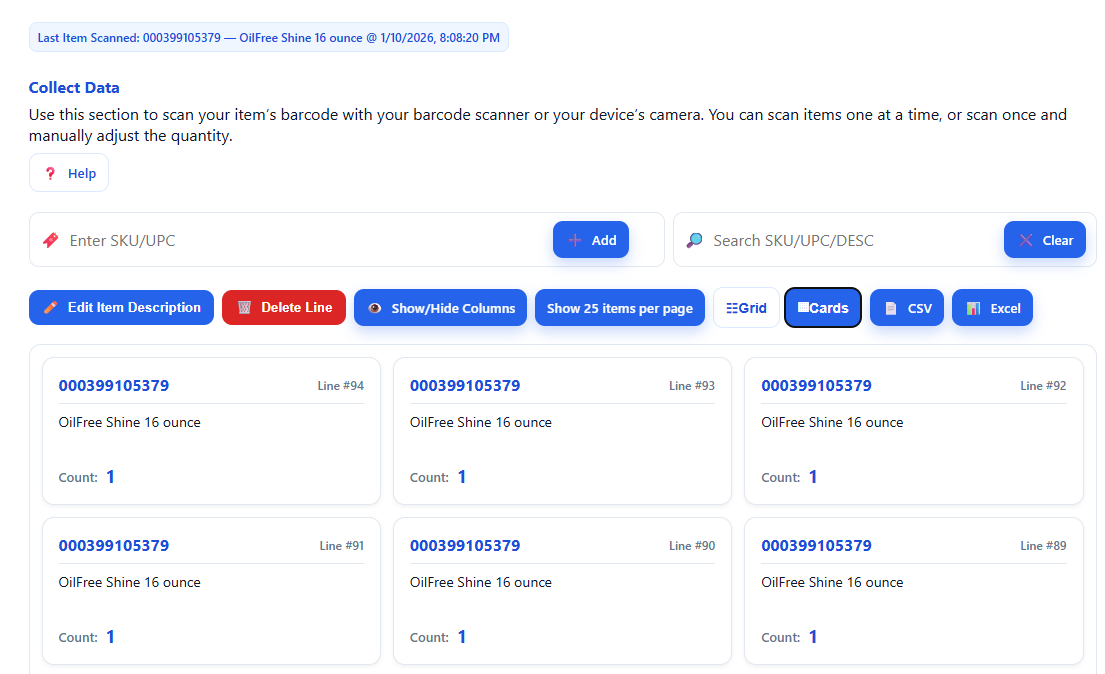
Task: Switch to Grid view
Action: (746, 307)
